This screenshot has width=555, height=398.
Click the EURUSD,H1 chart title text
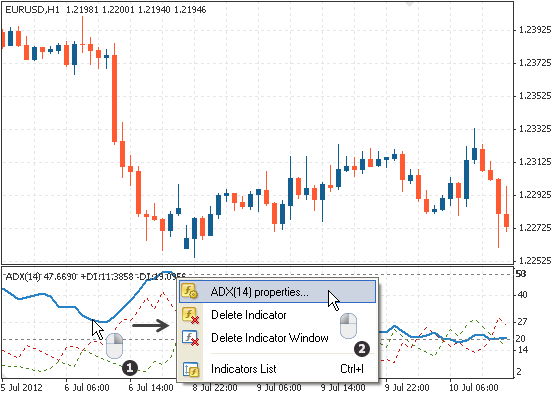point(33,10)
